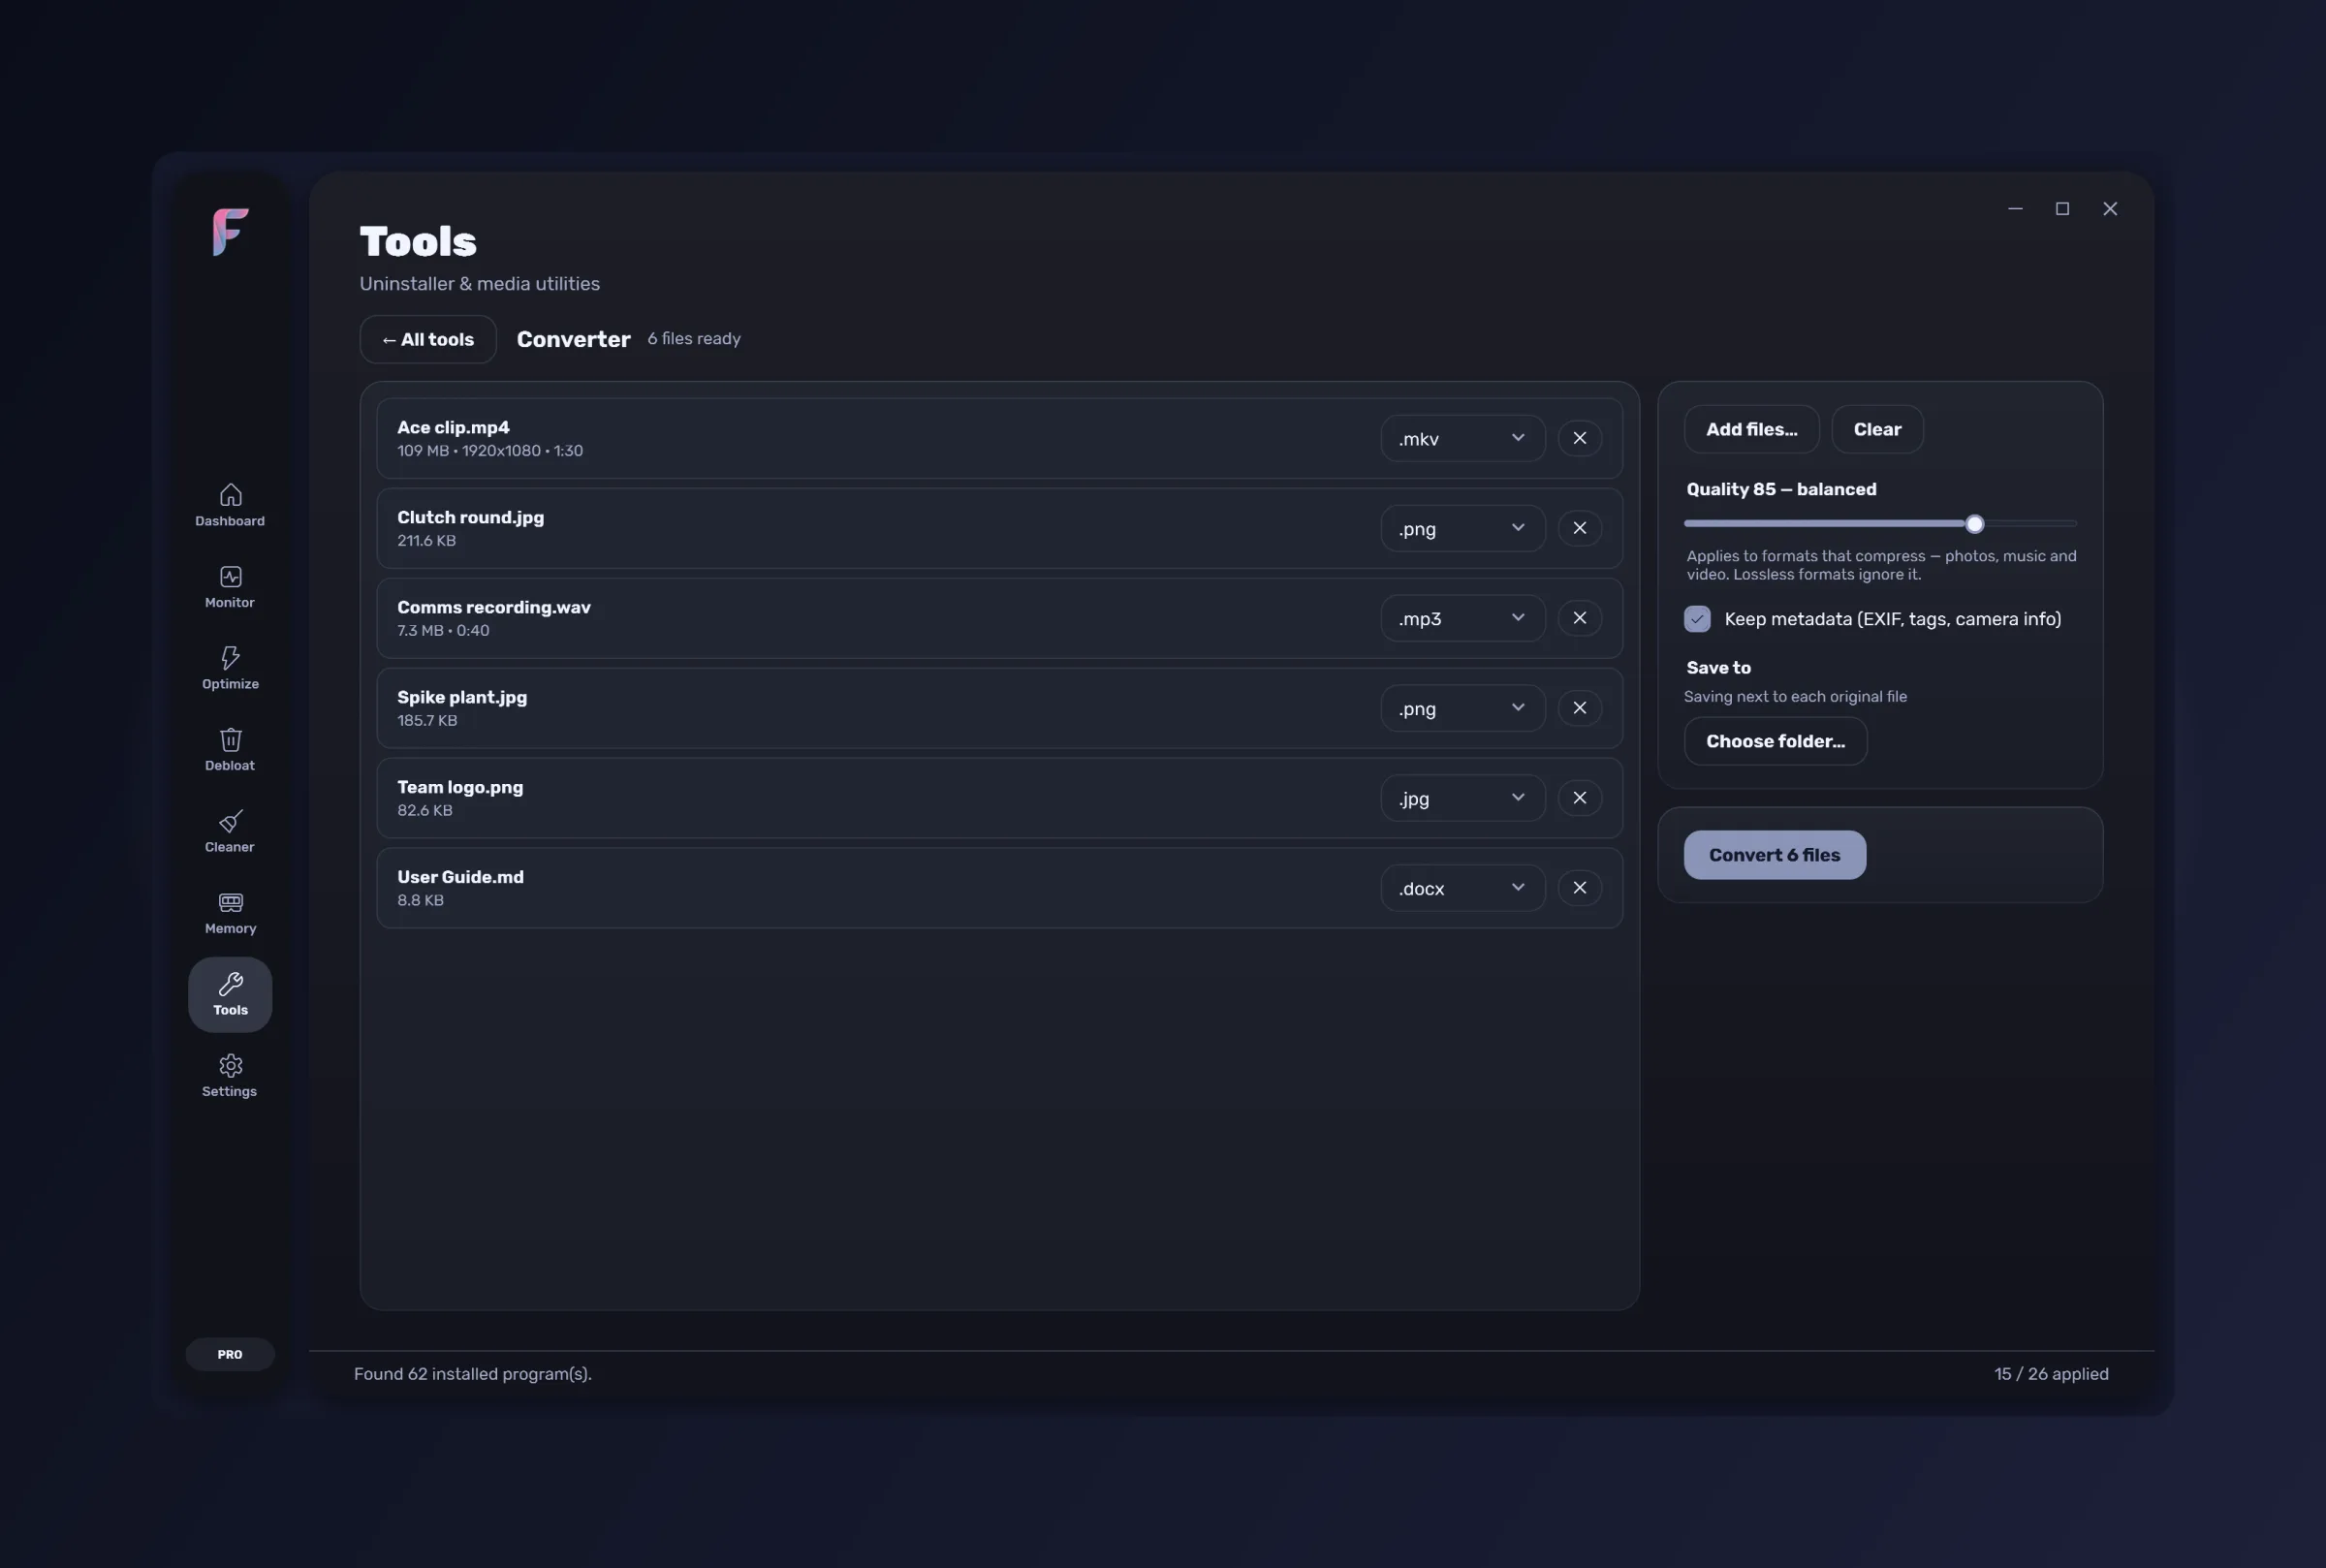Remove Spike plant.jpg from the list
This screenshot has height=1568, width=2326.
point(1579,708)
